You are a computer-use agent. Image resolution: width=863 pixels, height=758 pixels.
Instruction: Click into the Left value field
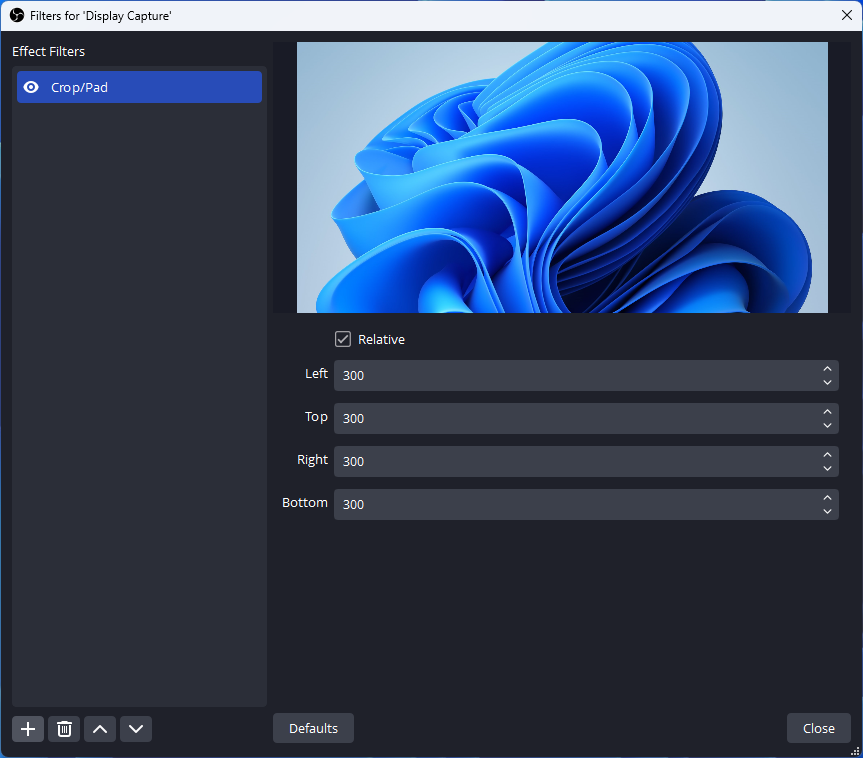click(570, 376)
